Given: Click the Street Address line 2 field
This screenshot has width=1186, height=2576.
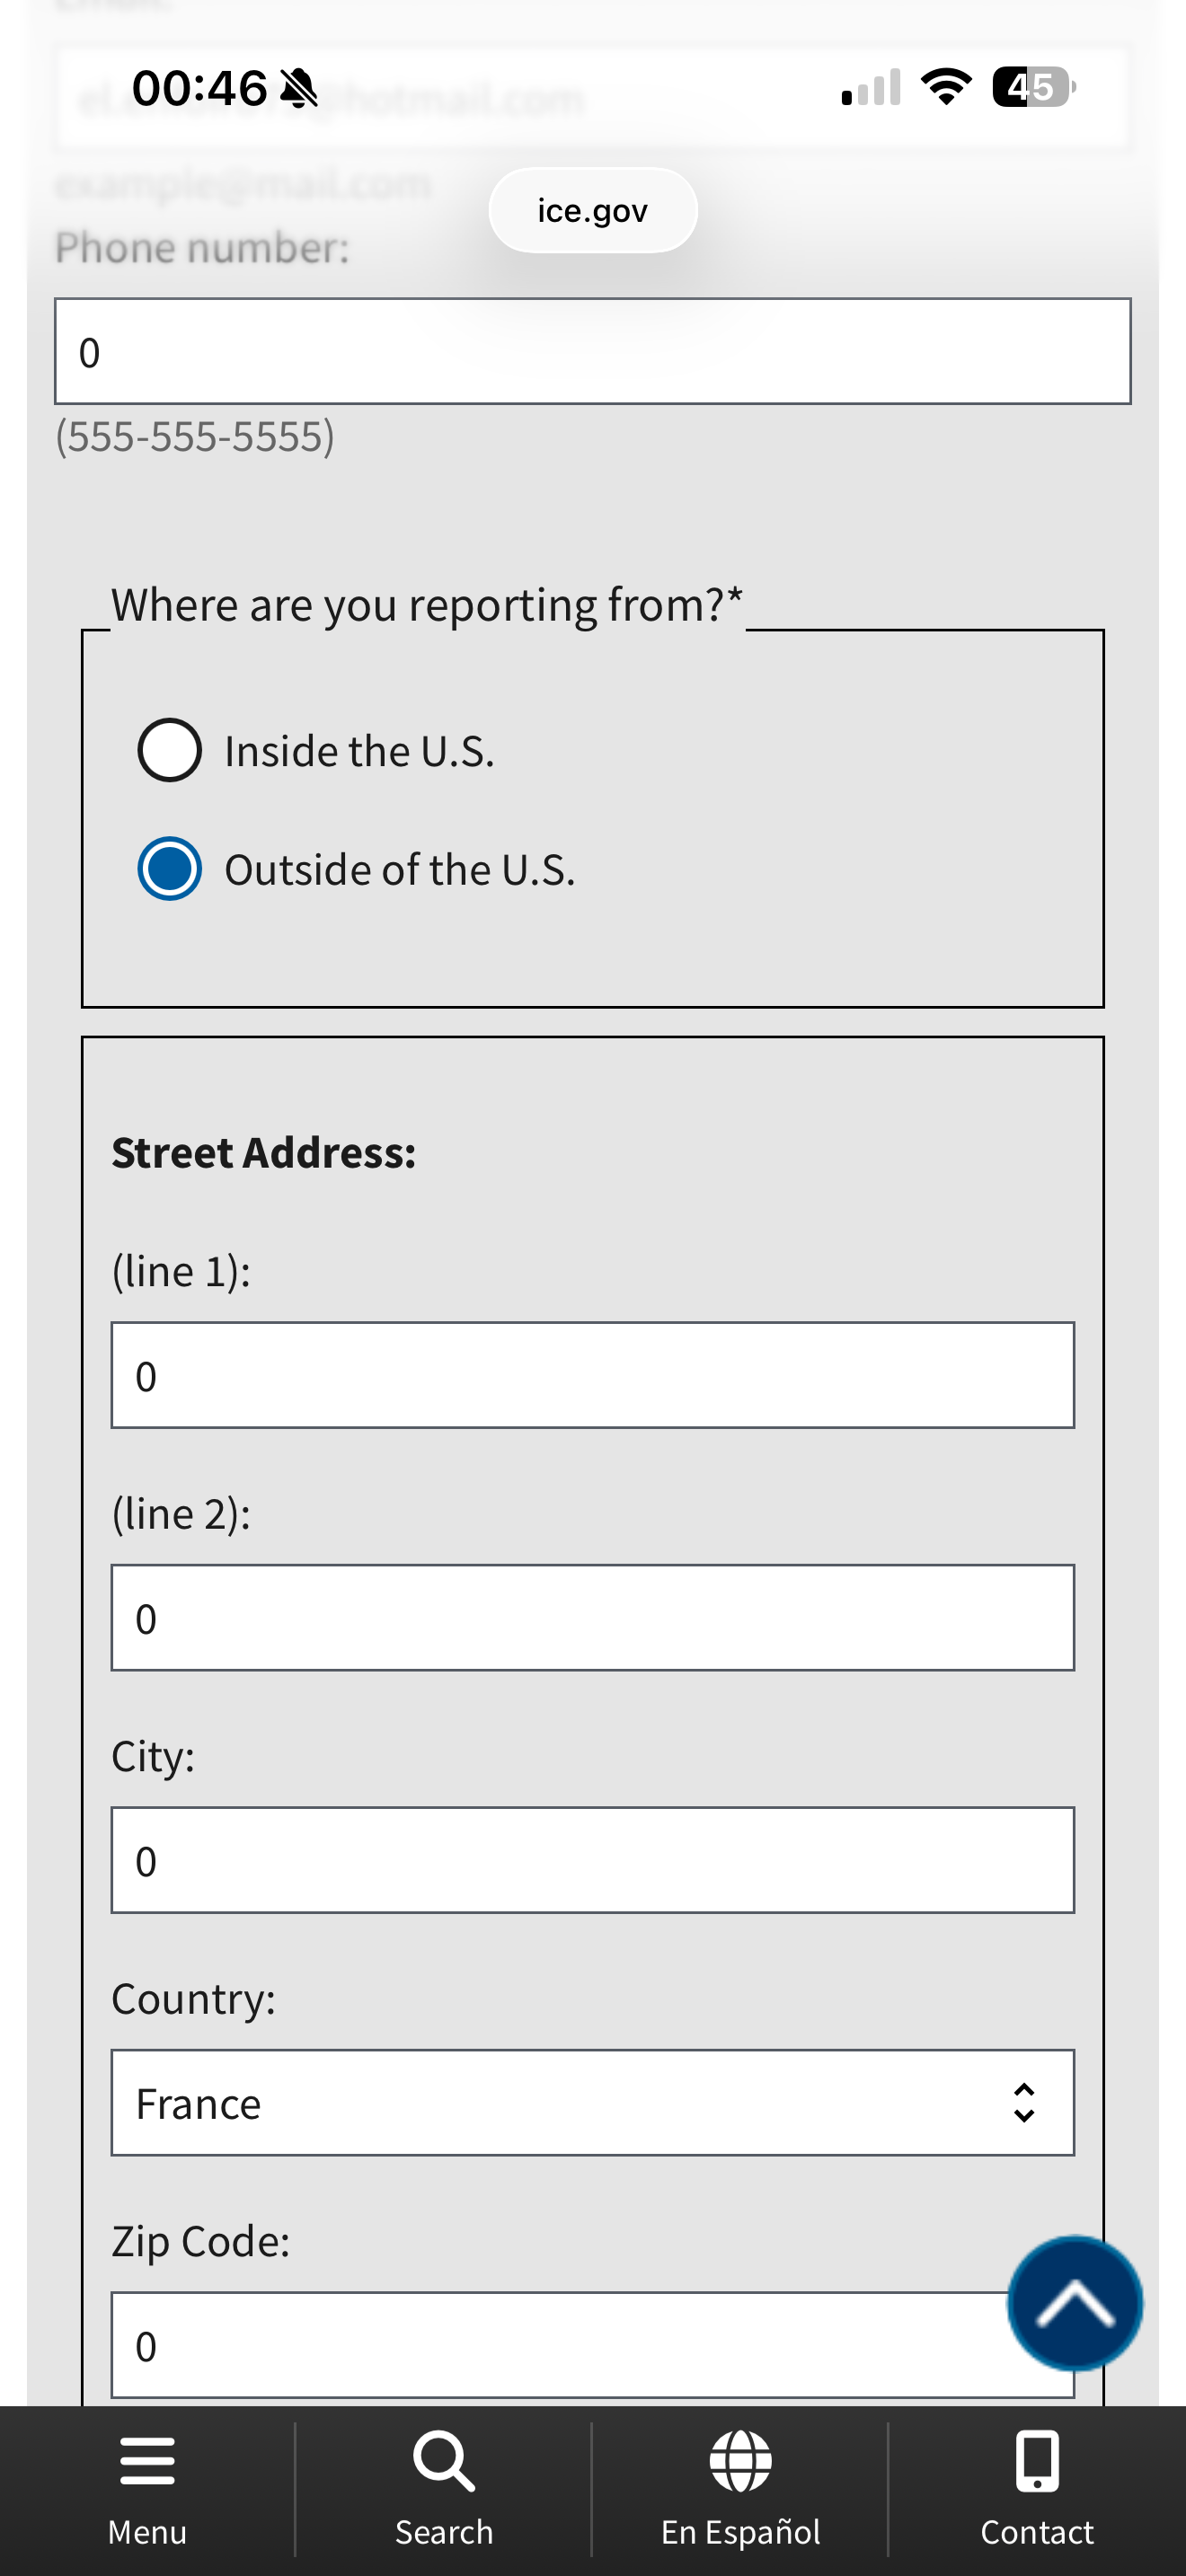Looking at the screenshot, I should click(592, 1618).
